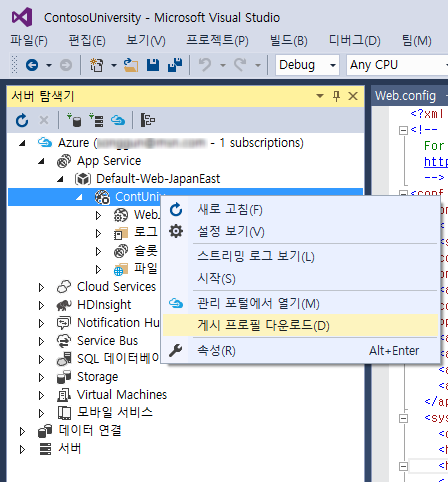Select the Virtual Machines tree item
Screen dimensions: 448x482
[x=122, y=395]
